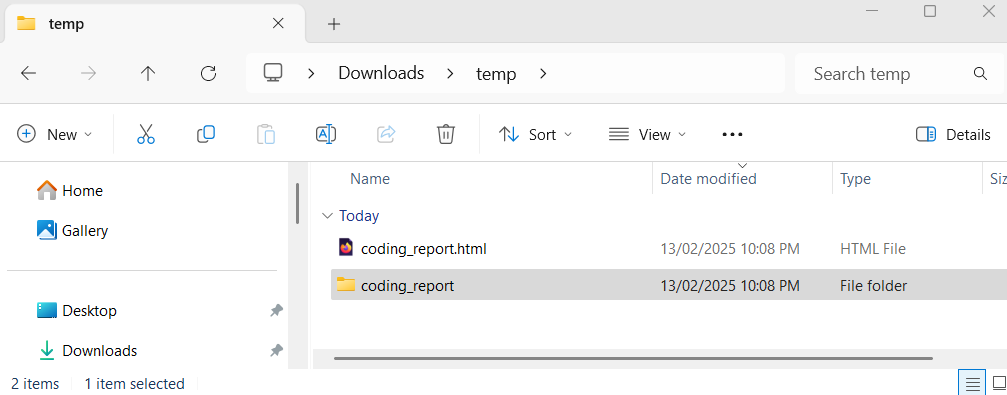
Task: Click date of coding_report folder row
Action: pos(730,286)
